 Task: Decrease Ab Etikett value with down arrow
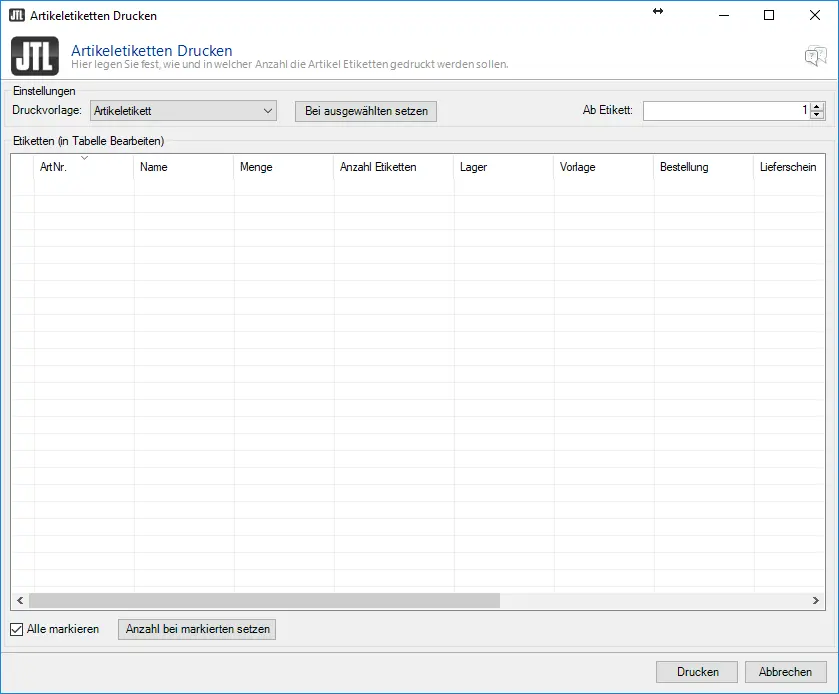(x=817, y=115)
